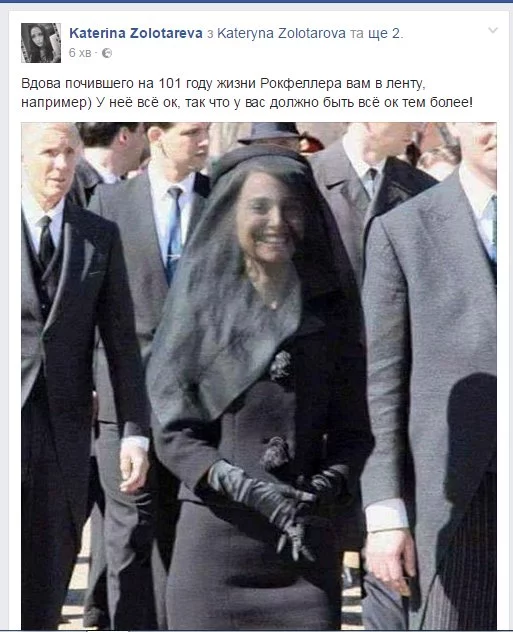The height and width of the screenshot is (632, 513).
Task: Click the dark hat at photo top
Action: point(269,133)
